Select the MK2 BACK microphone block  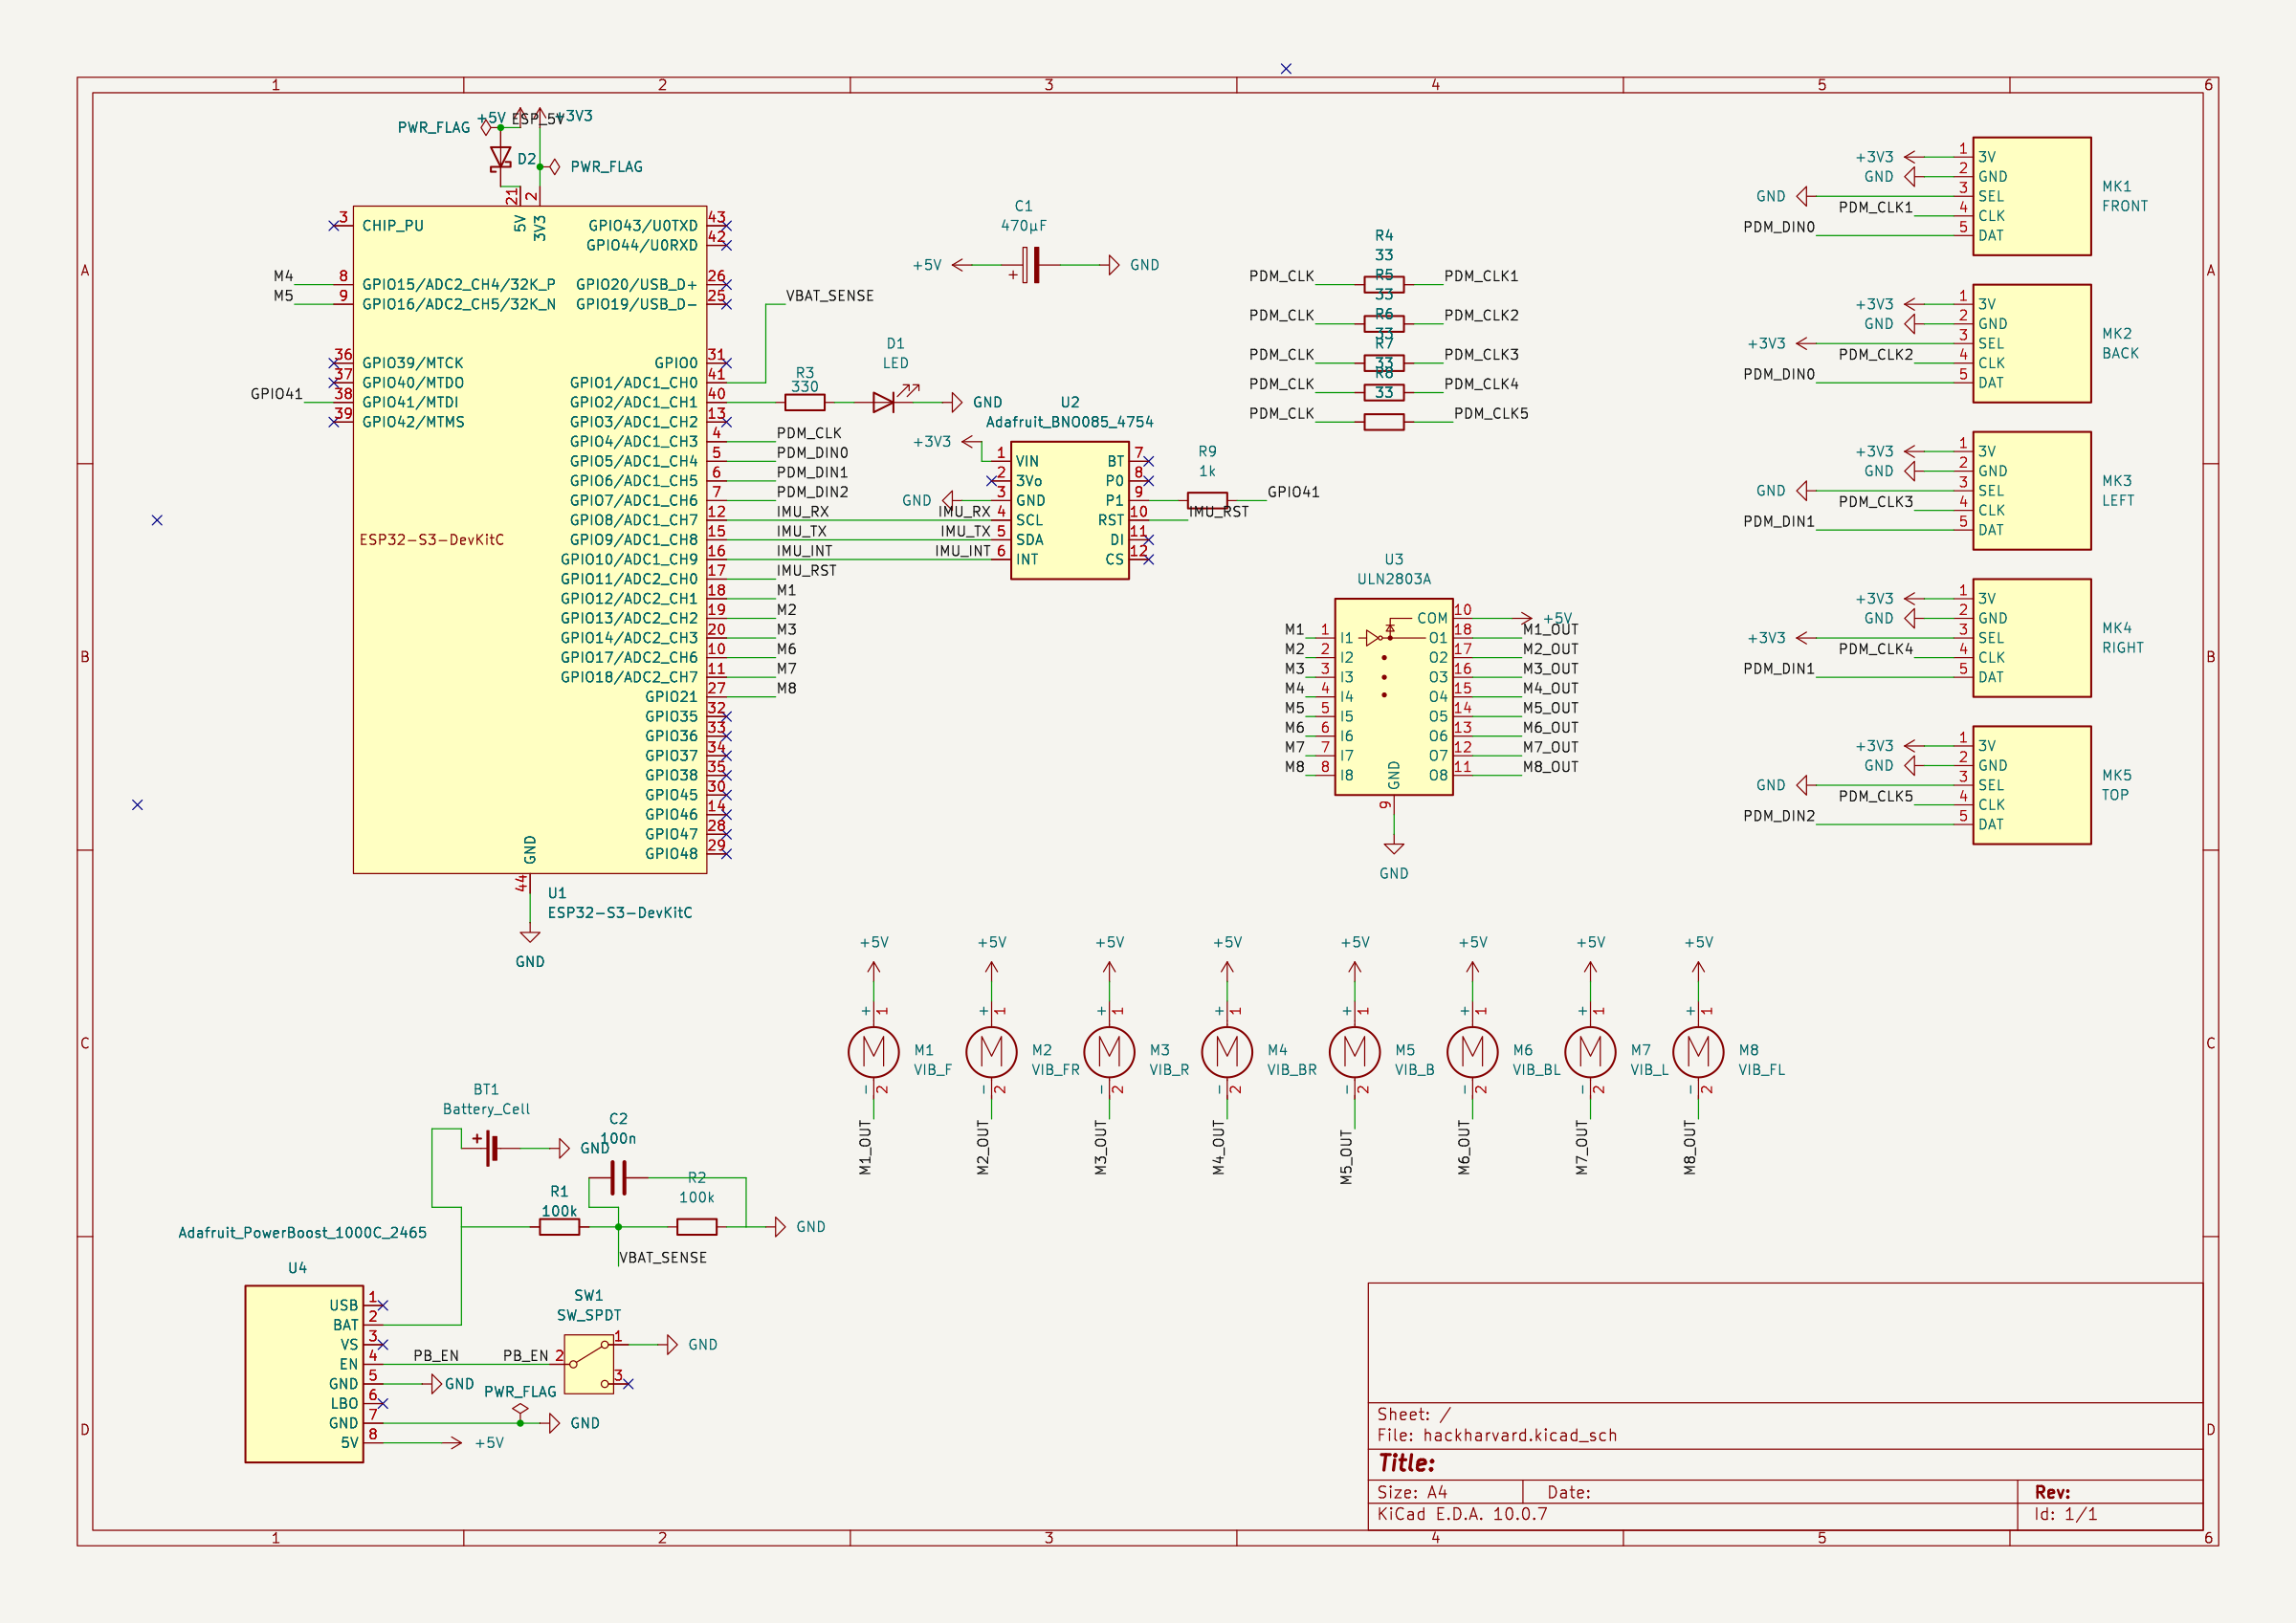(2032, 343)
